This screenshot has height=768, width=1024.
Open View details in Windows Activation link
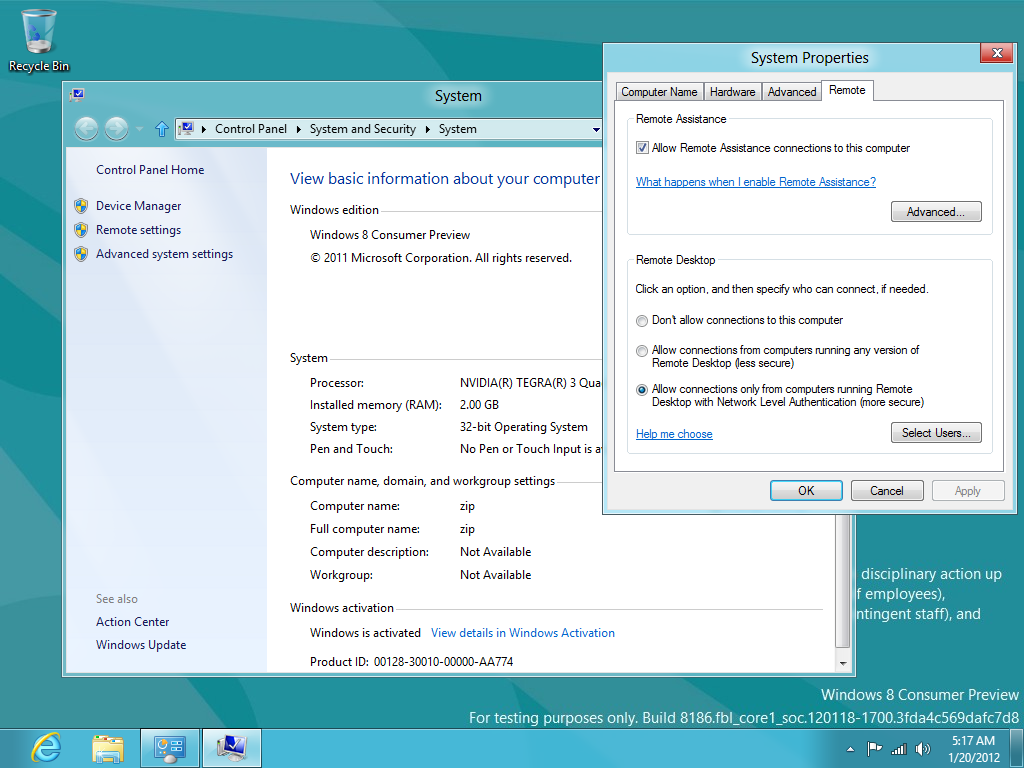click(522, 633)
